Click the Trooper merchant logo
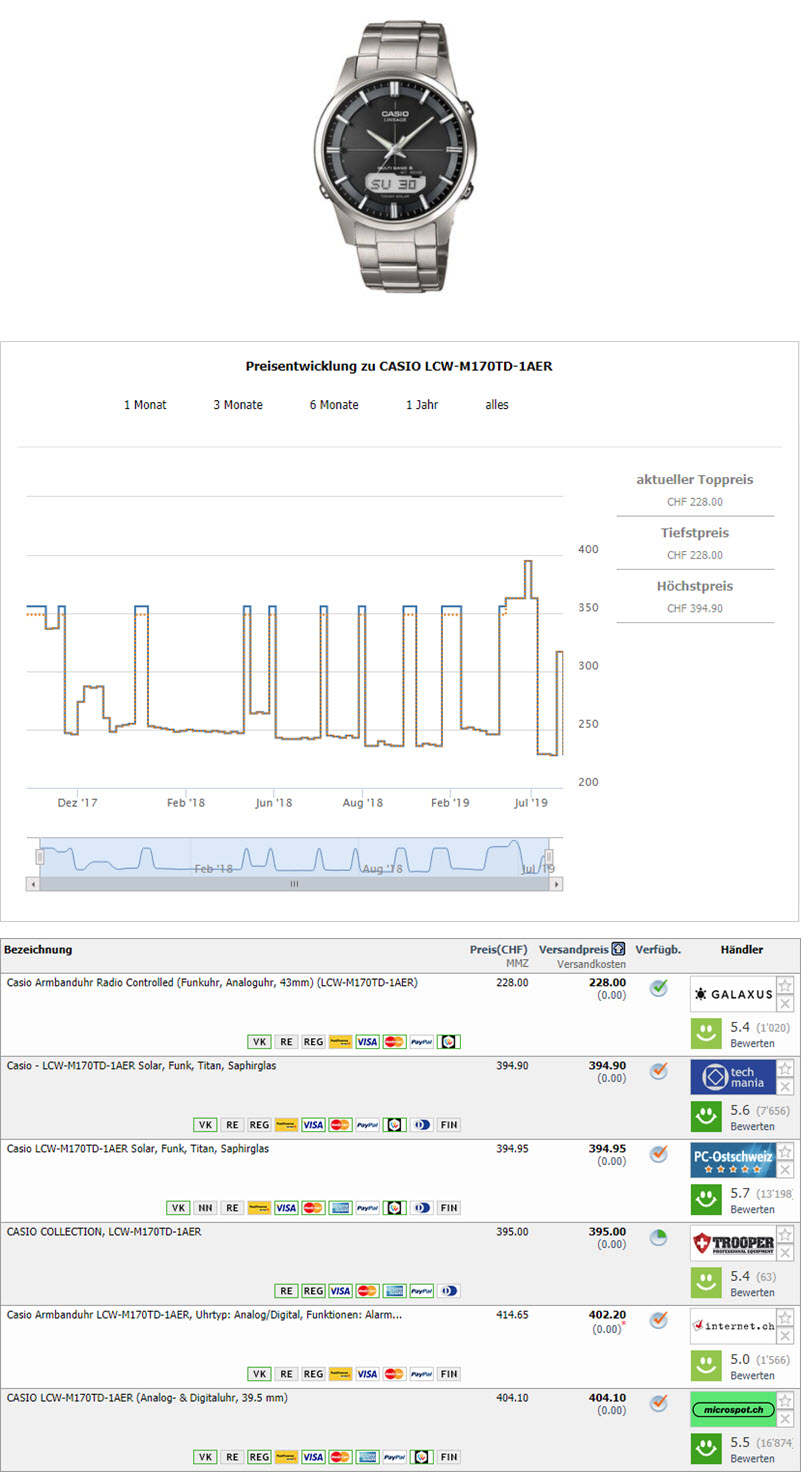Screen dimensions: 801x1472 pos(732,1243)
